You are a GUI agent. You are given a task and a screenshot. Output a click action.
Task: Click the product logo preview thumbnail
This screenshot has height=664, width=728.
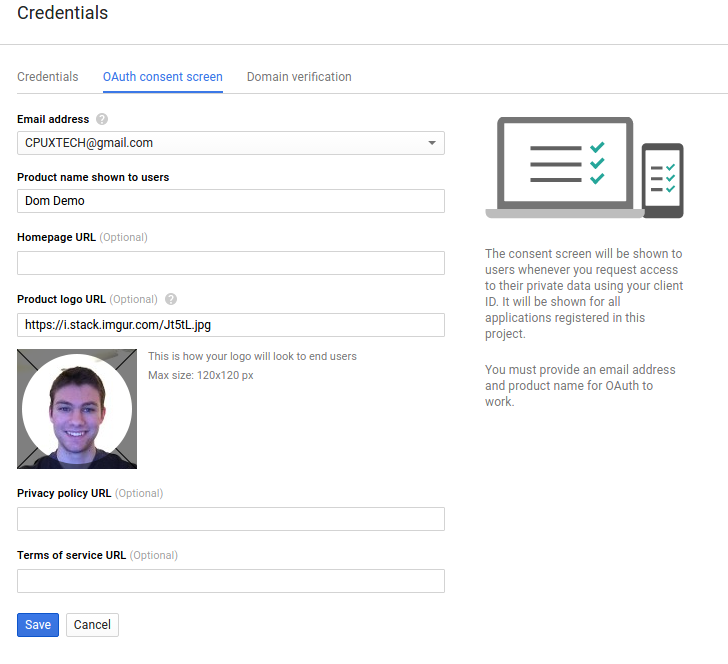(x=77, y=409)
